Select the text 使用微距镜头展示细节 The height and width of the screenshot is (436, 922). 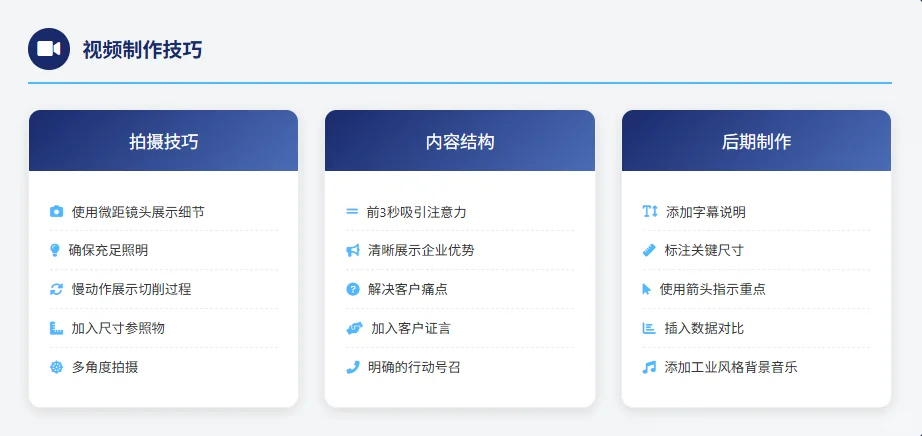[x=138, y=212]
